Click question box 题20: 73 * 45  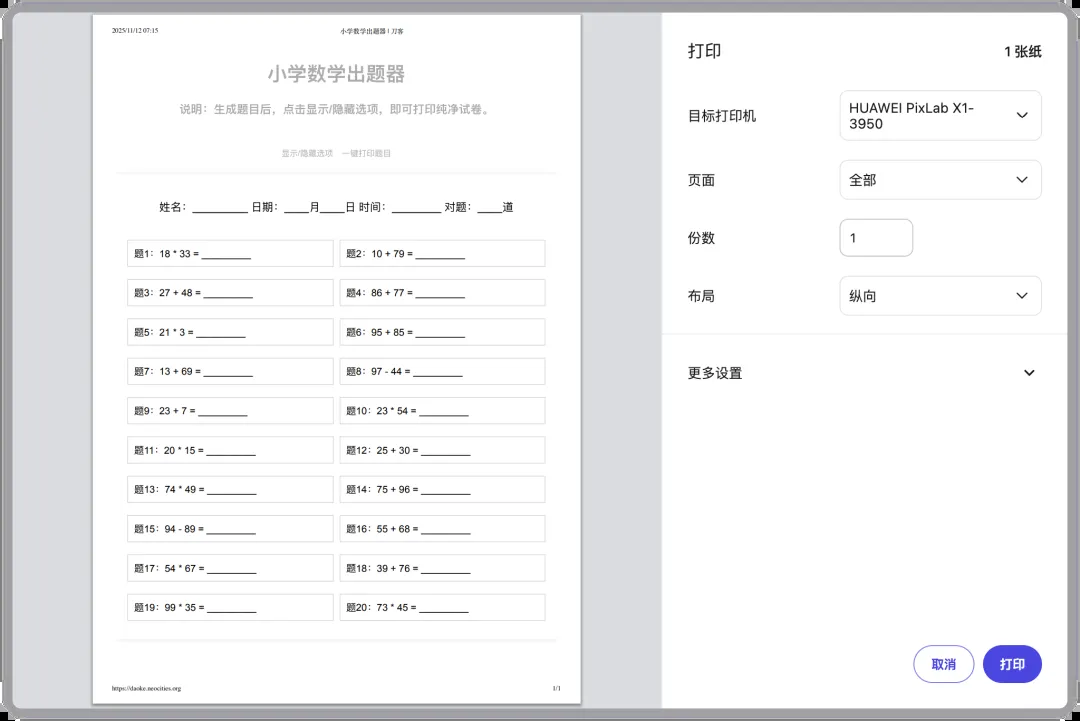pyautogui.click(x=442, y=608)
